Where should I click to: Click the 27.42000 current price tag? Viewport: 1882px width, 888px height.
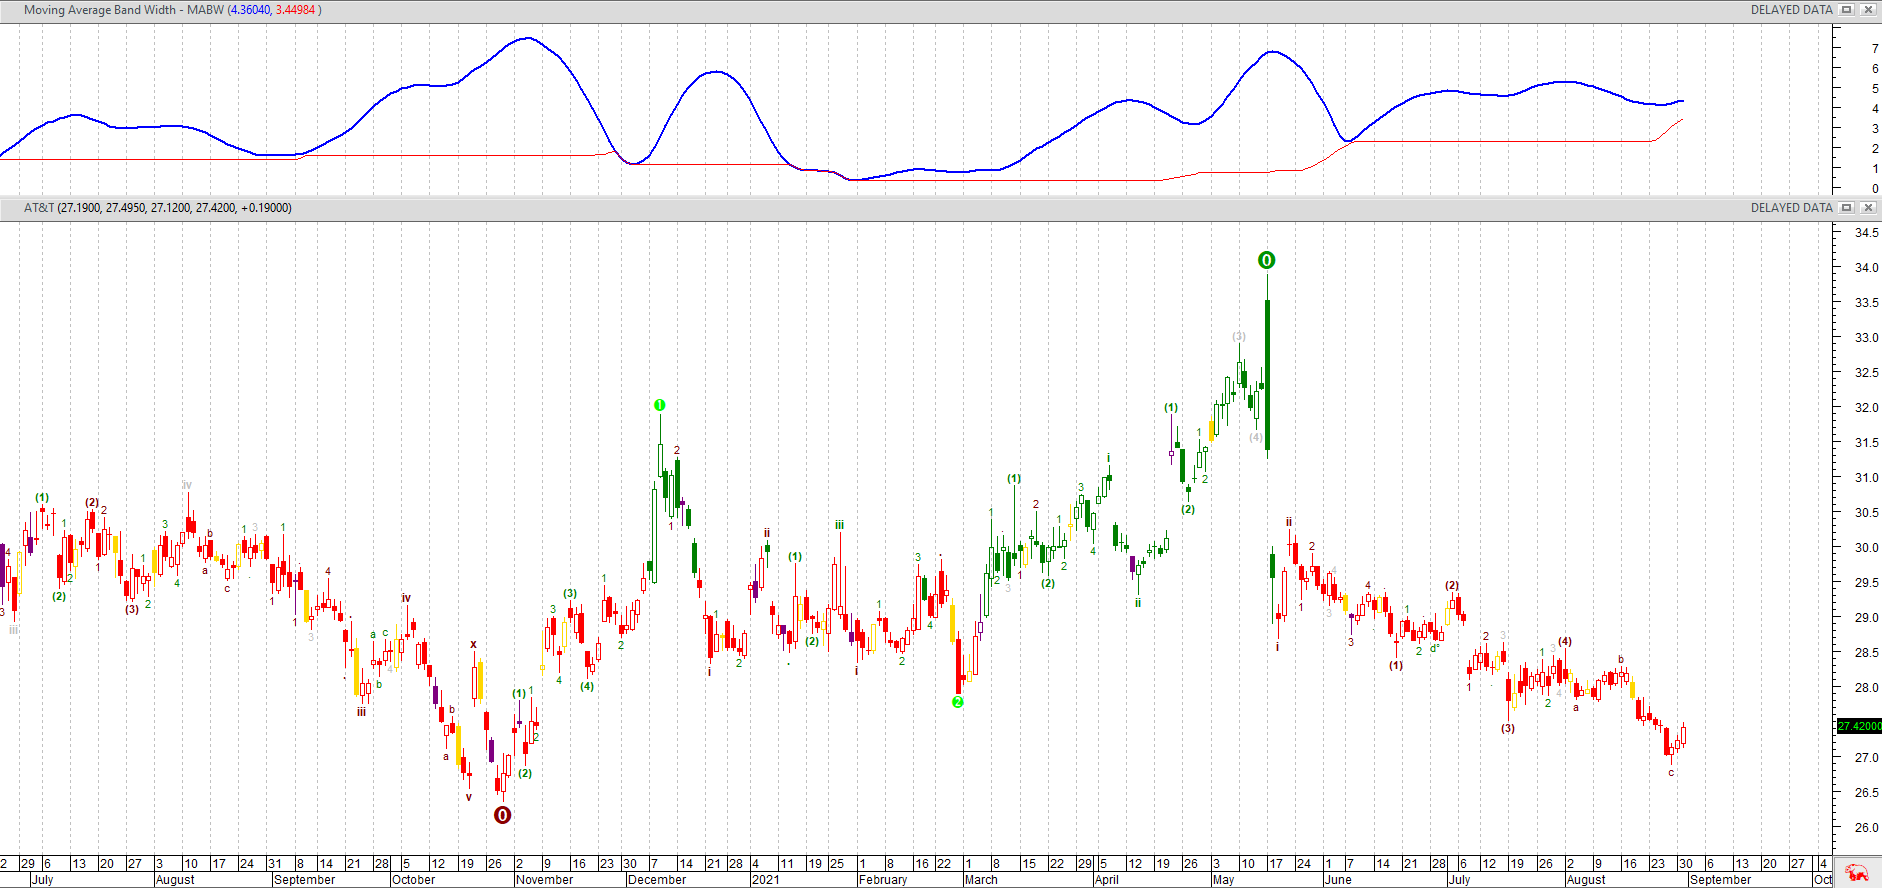point(1859,726)
